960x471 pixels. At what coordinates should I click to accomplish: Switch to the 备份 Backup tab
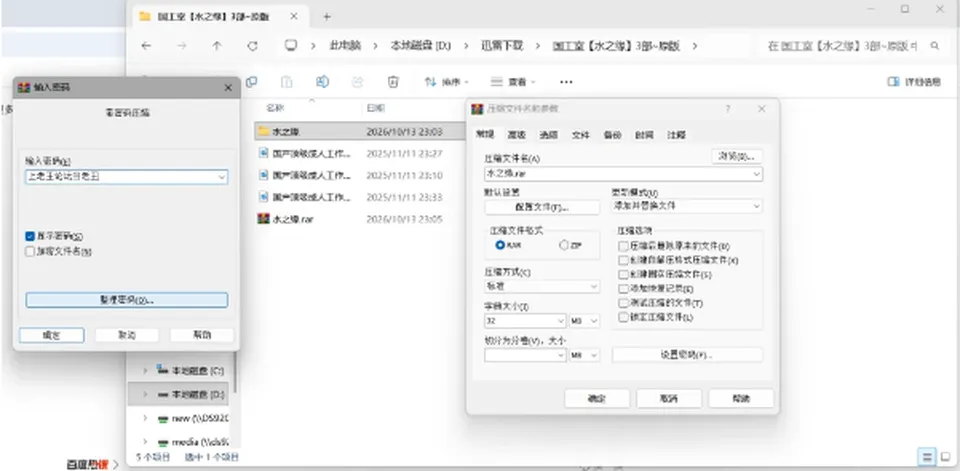[612, 135]
